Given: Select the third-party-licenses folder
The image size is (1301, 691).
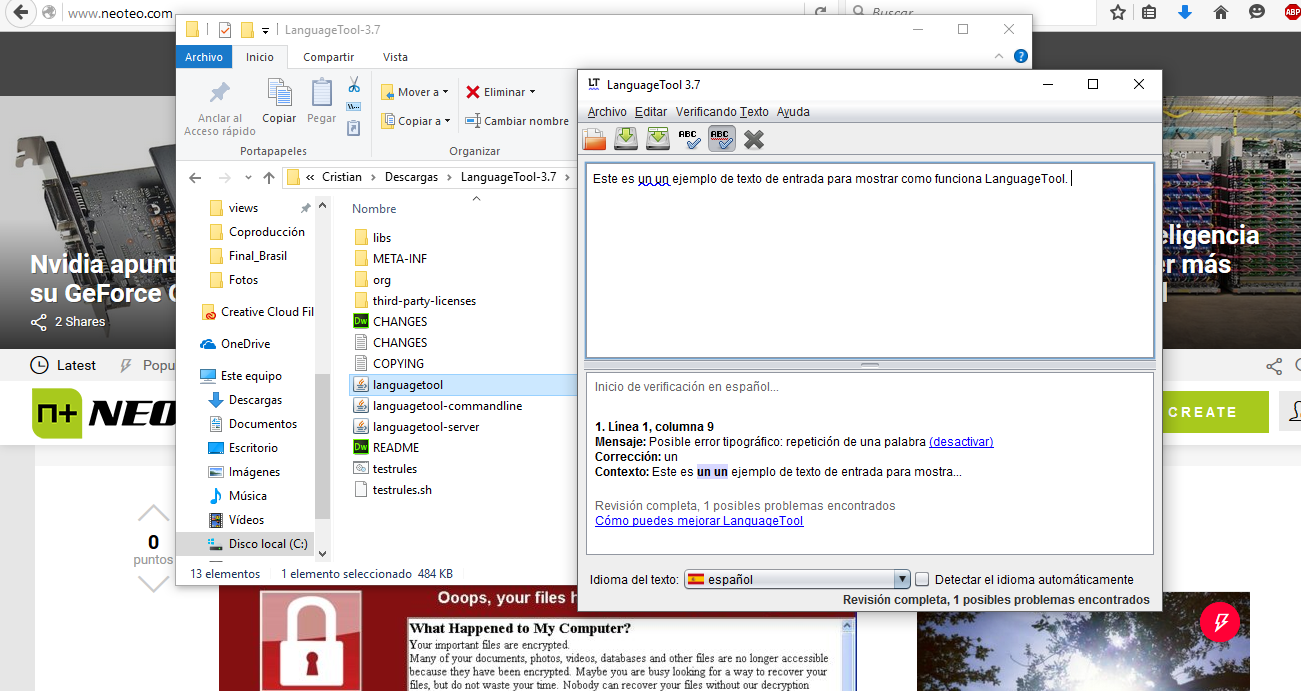Looking at the screenshot, I should (x=424, y=301).
